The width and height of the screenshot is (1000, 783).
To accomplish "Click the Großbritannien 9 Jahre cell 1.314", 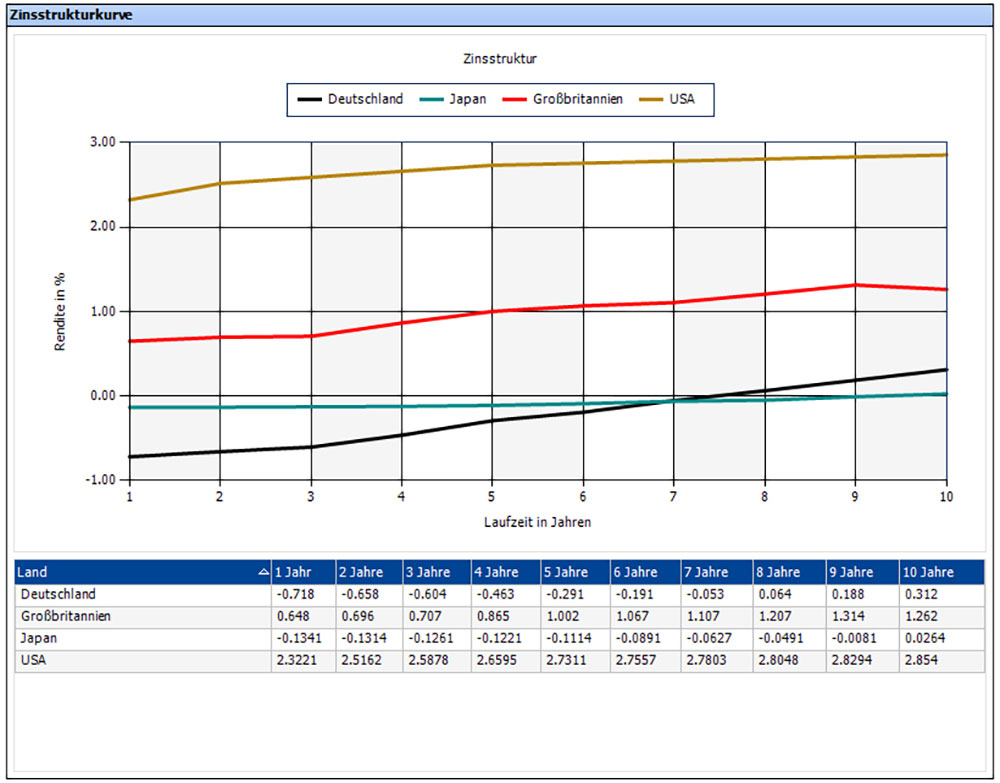I will pyautogui.click(x=848, y=617).
